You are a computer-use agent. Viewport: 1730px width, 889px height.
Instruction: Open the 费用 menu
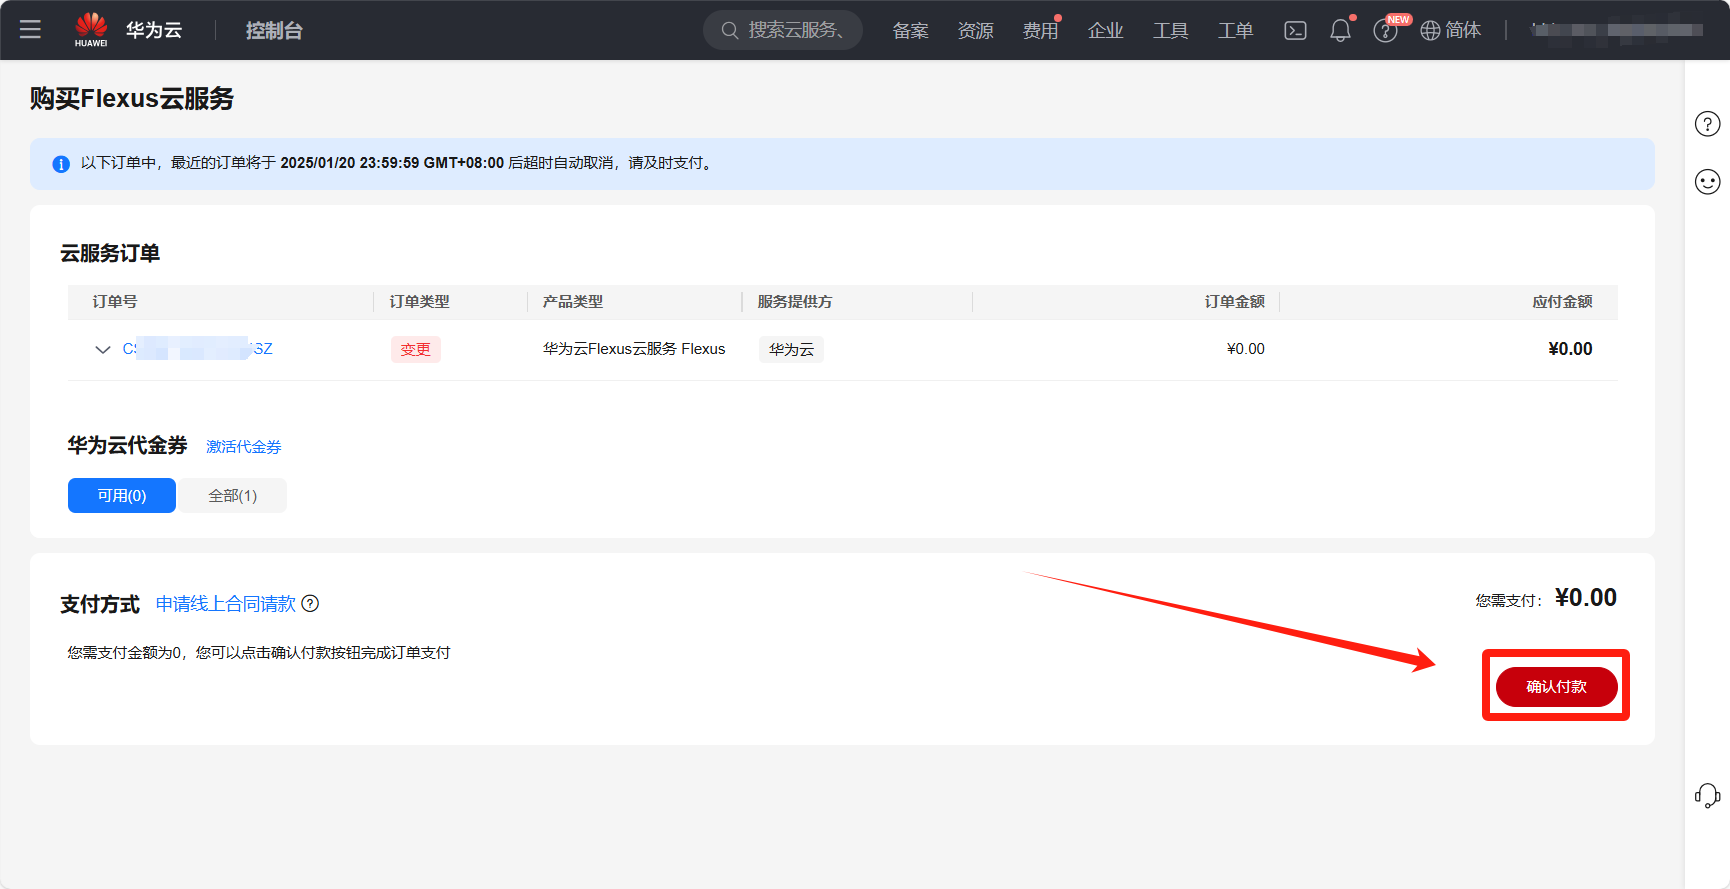click(1040, 31)
